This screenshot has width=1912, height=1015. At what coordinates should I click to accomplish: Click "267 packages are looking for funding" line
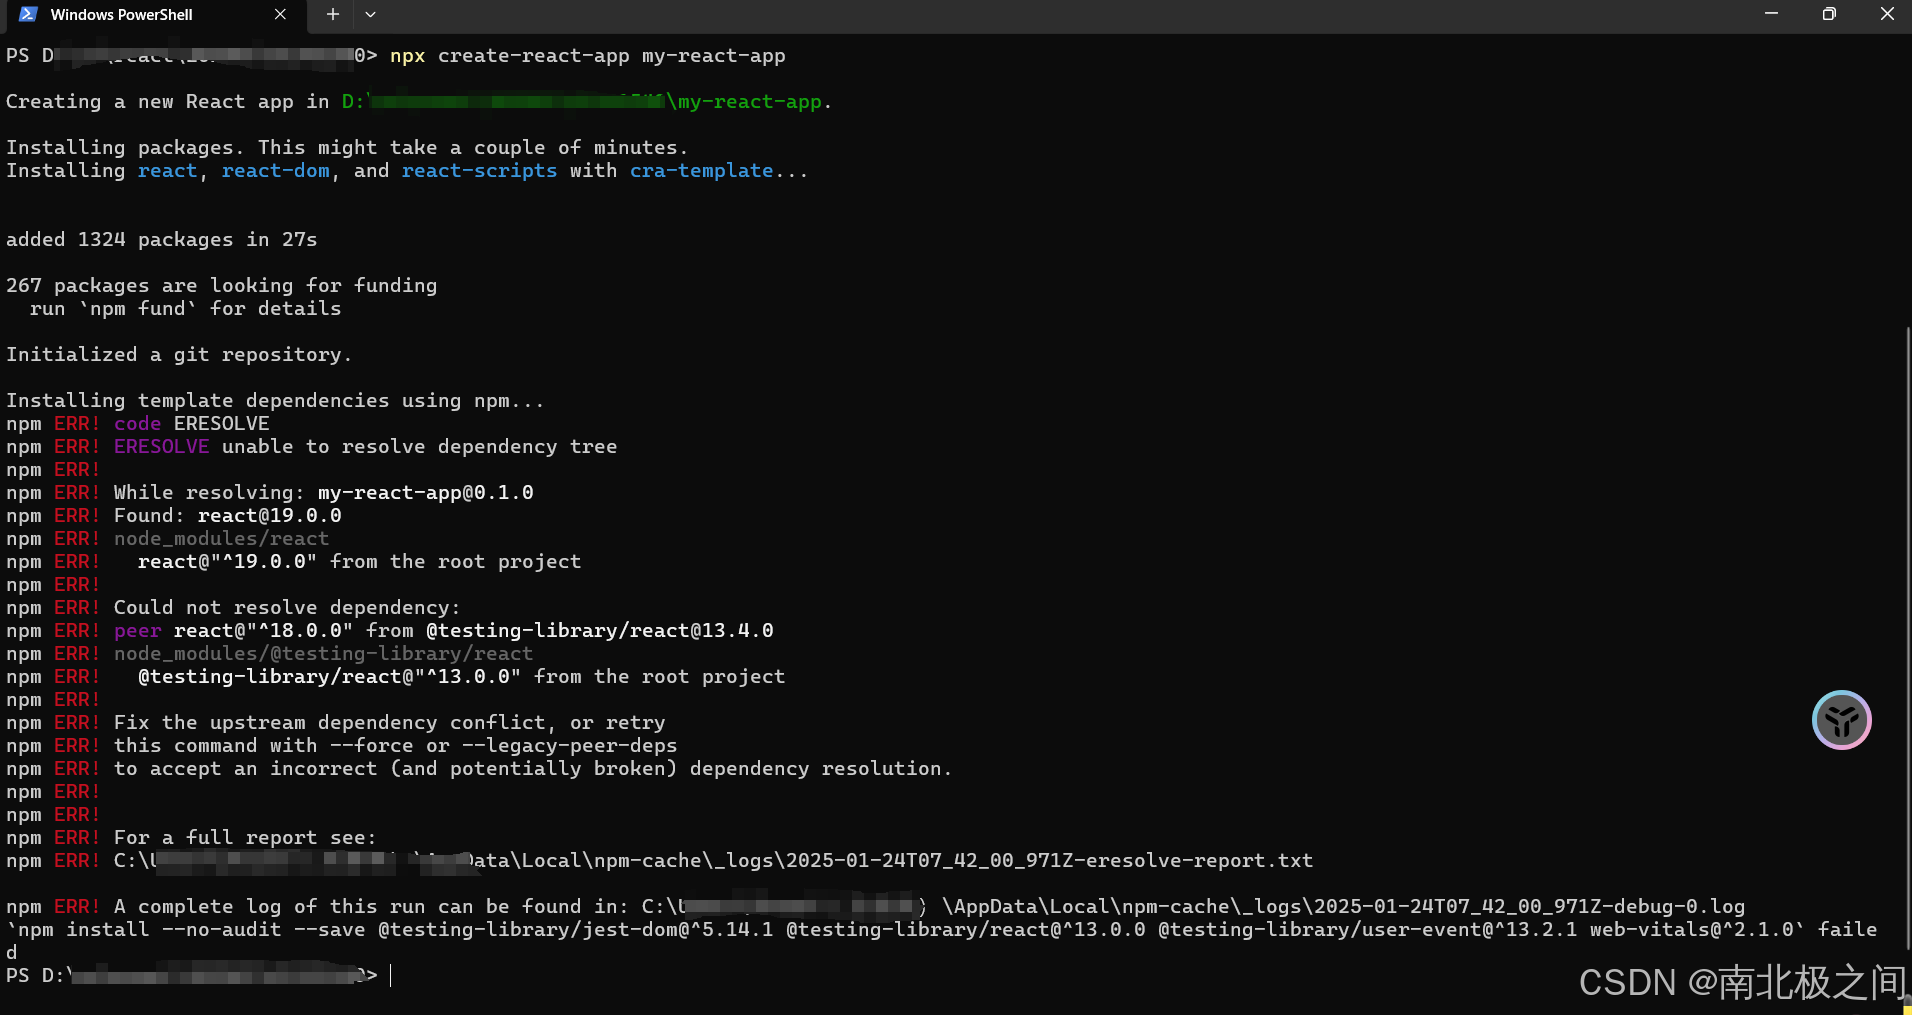tap(221, 286)
